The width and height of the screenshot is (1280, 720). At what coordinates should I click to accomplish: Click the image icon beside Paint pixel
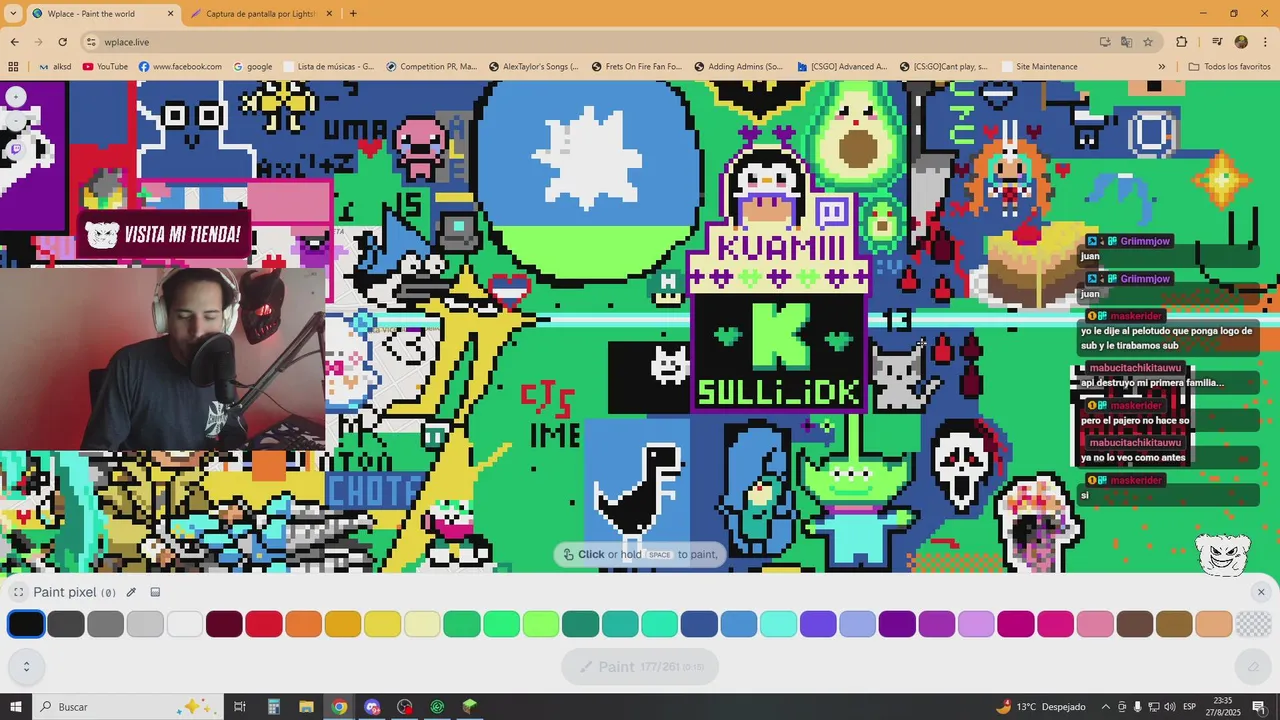[155, 592]
